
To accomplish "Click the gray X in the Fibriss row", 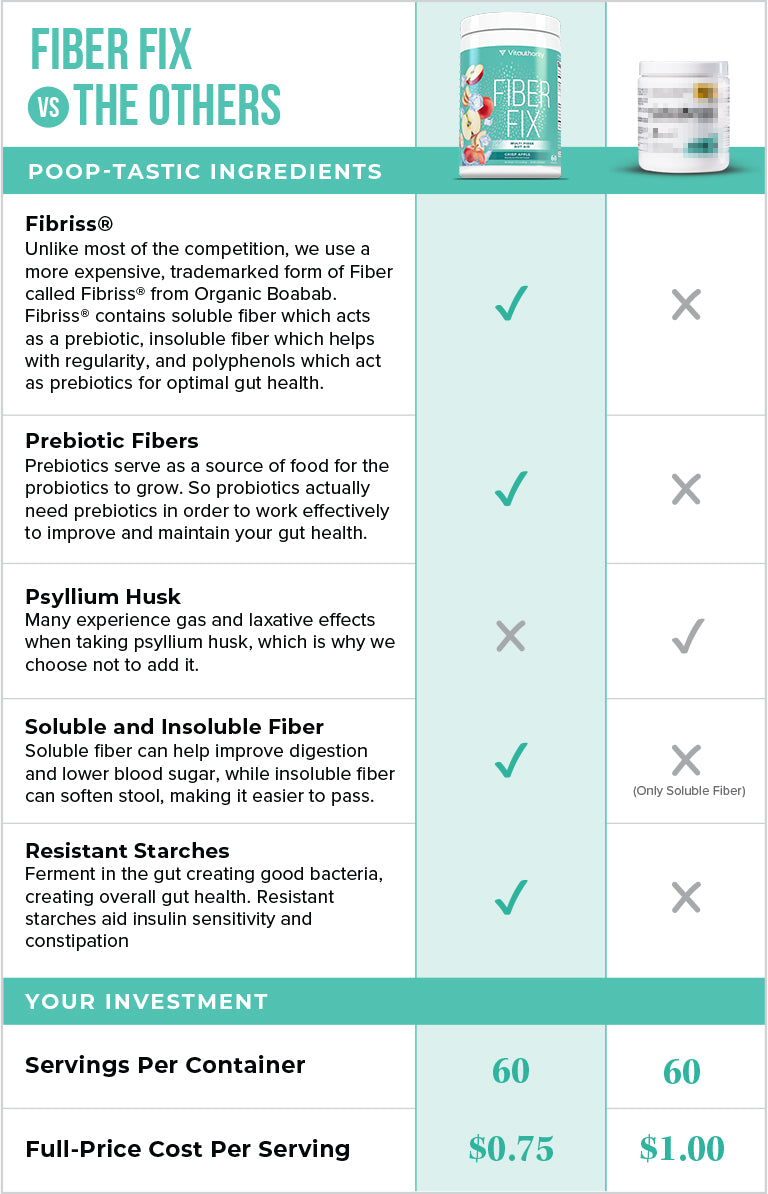I will [x=686, y=304].
